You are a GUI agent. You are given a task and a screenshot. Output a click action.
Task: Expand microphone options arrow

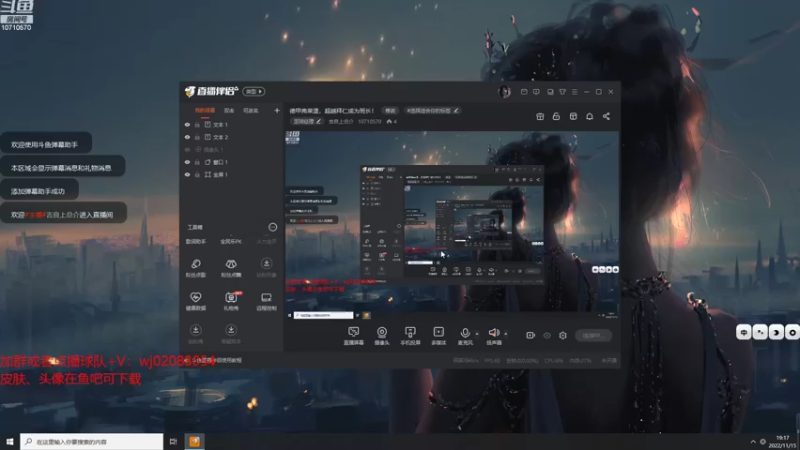tap(477, 334)
